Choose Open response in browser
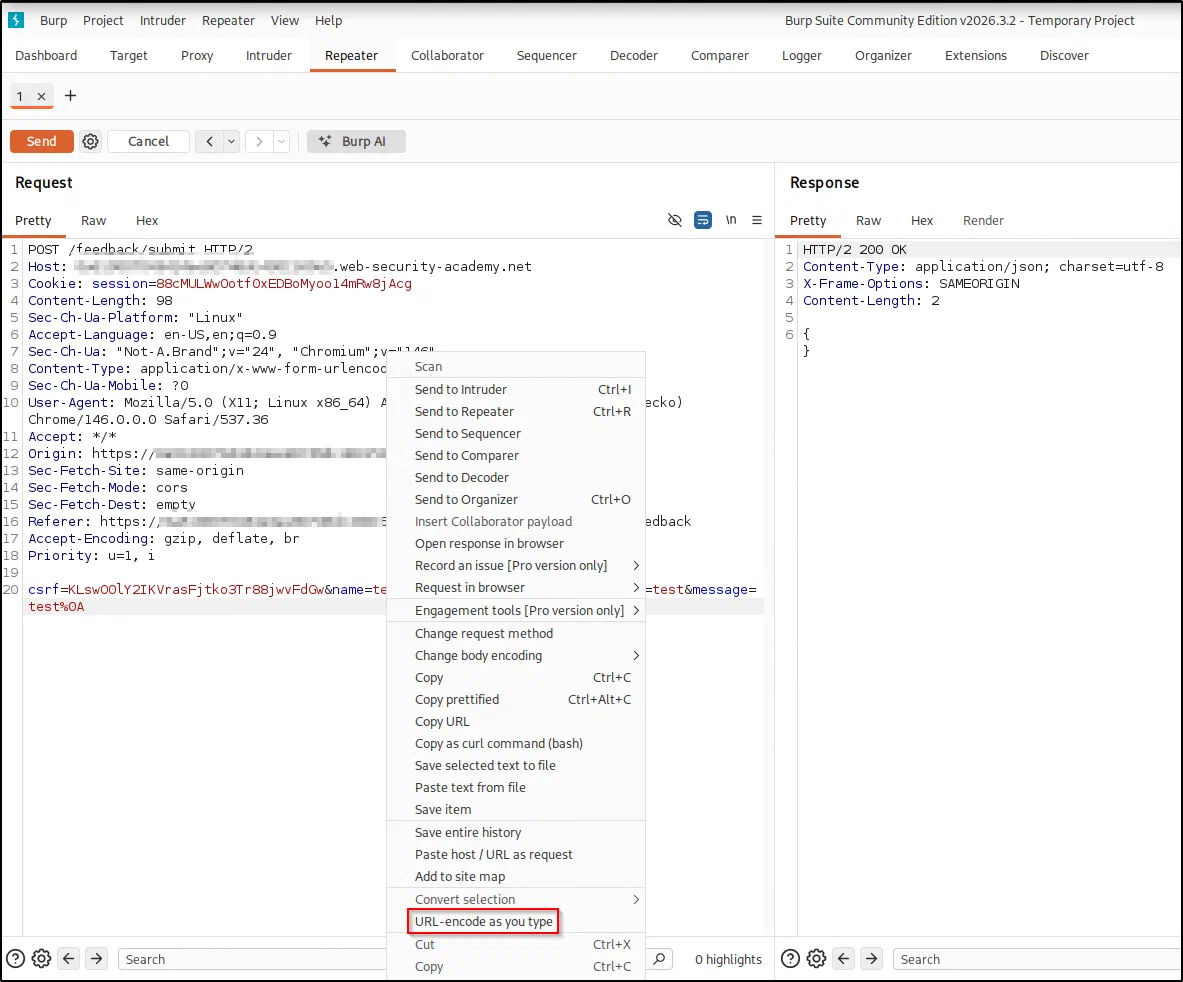 tap(516, 544)
